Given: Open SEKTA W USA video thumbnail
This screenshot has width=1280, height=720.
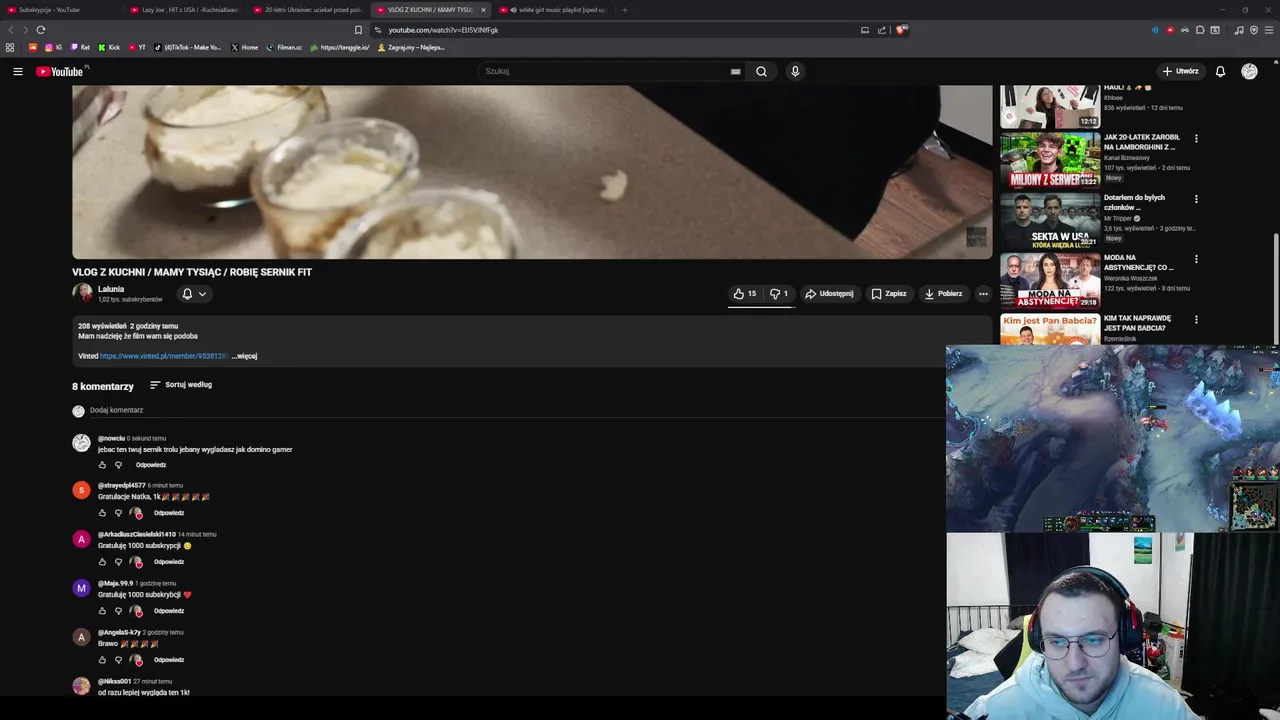Looking at the screenshot, I should point(1050,220).
